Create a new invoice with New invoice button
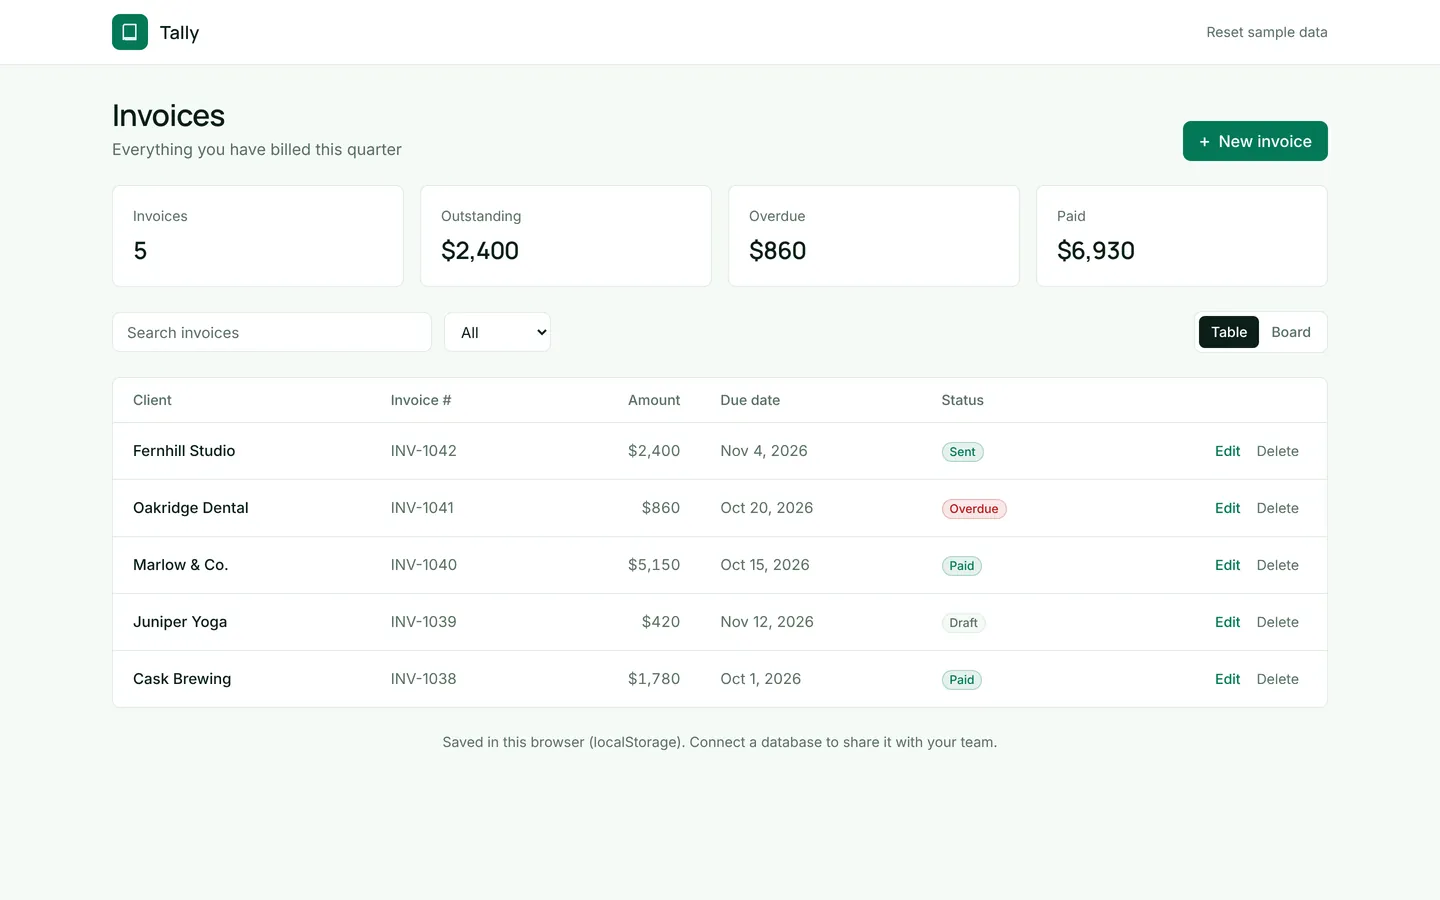 pos(1255,141)
